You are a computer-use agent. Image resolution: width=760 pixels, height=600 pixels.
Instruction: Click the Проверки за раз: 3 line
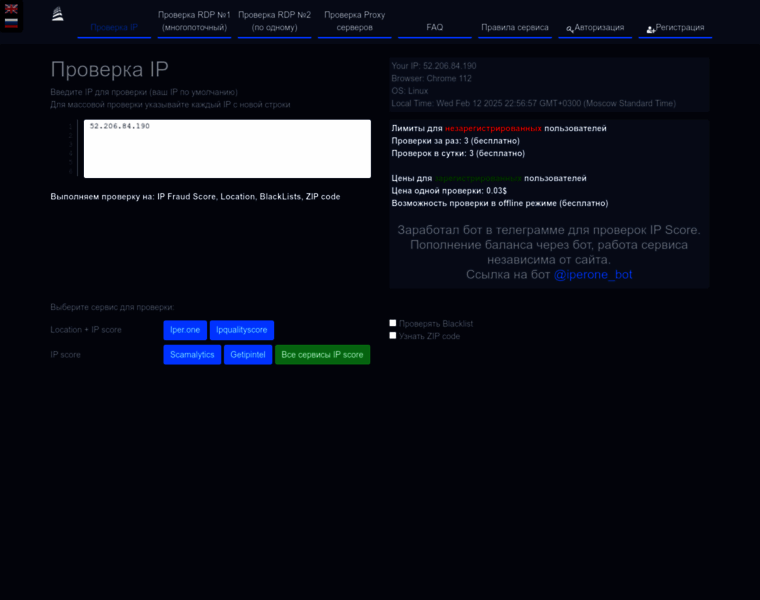(x=456, y=141)
